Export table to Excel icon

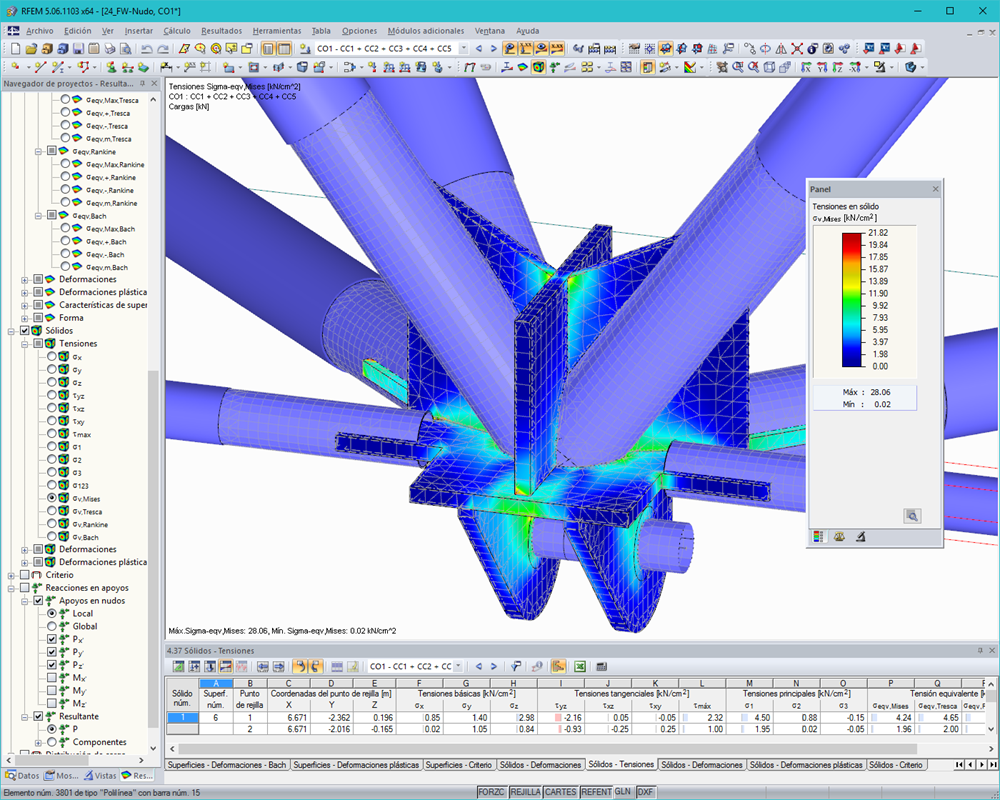580,667
